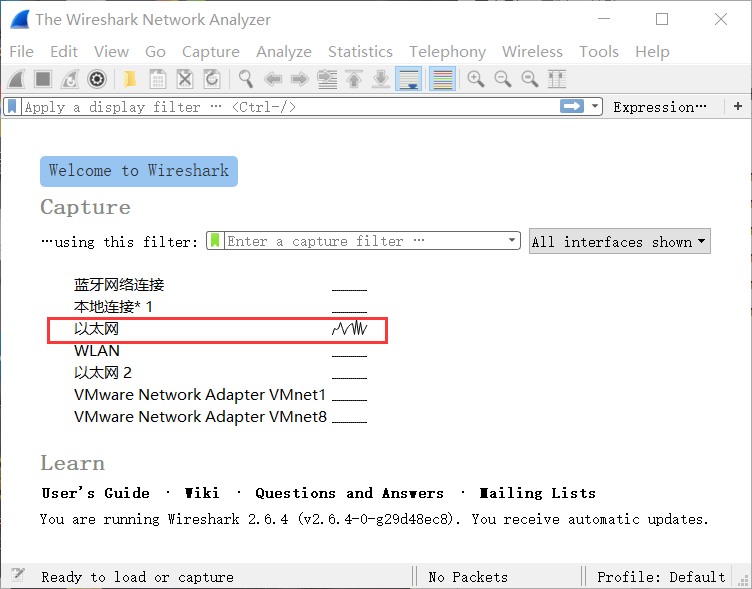Zoom out main window text icon
Screen dimensions: 752x589
point(503,79)
